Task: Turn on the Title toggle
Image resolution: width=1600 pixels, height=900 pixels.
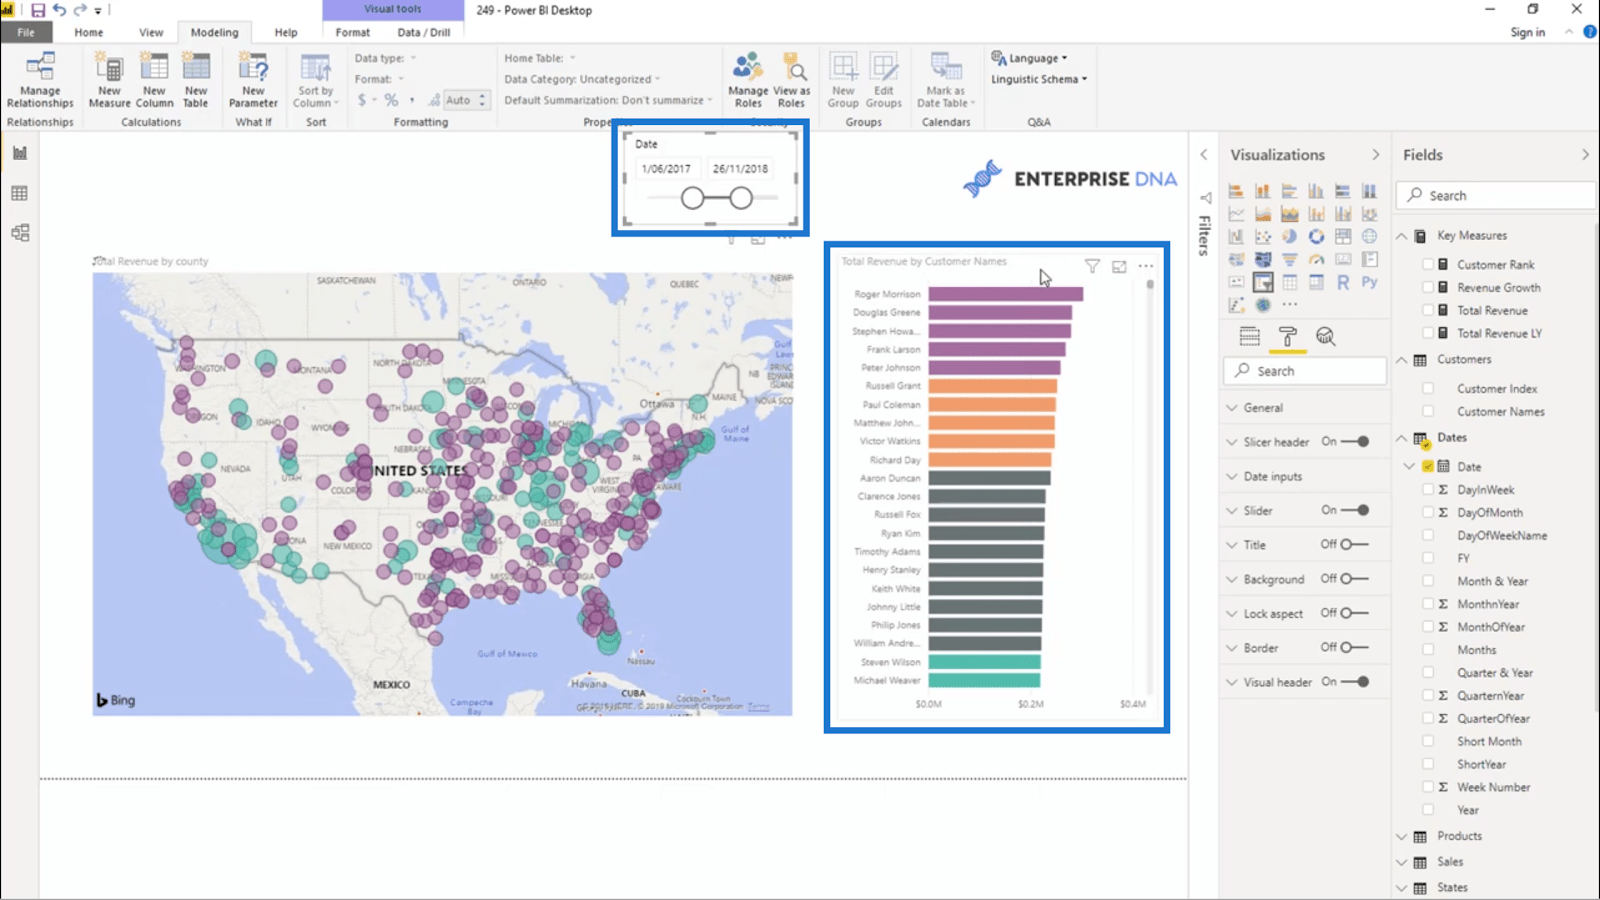Action: click(1355, 545)
